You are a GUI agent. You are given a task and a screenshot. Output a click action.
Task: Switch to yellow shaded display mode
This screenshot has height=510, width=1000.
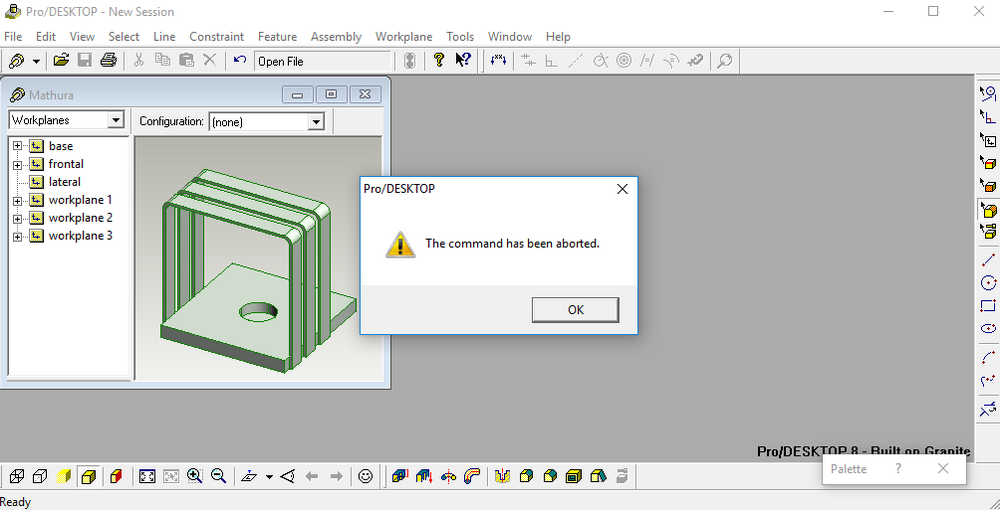pyautogui.click(x=63, y=476)
